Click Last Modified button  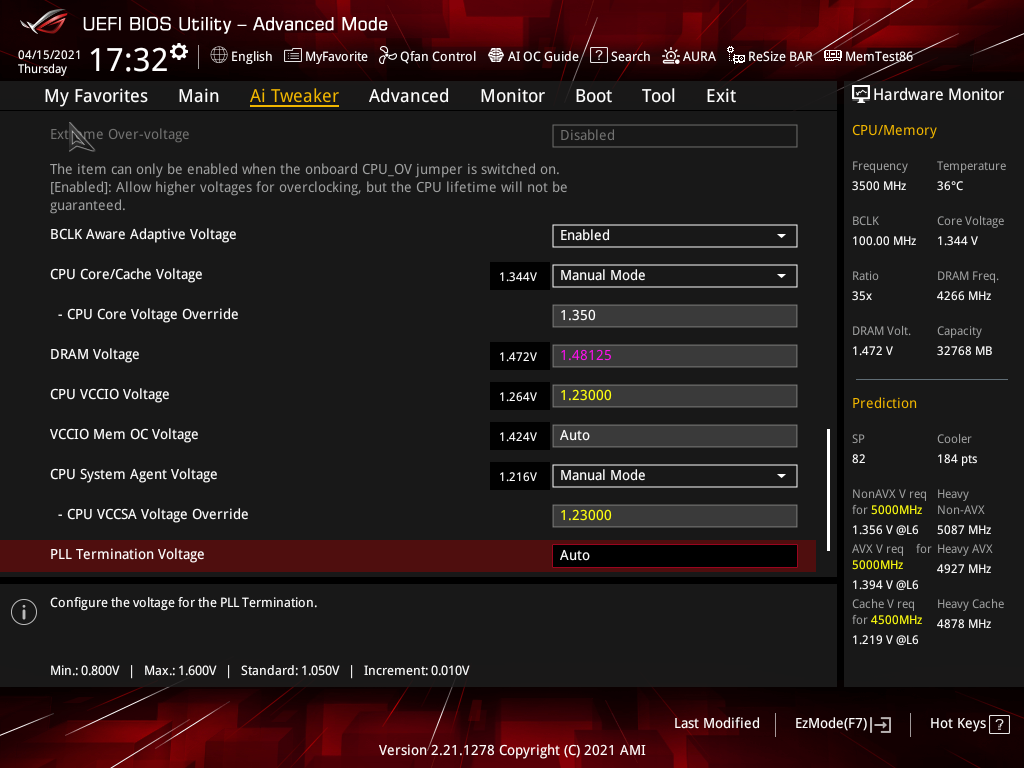click(x=716, y=724)
